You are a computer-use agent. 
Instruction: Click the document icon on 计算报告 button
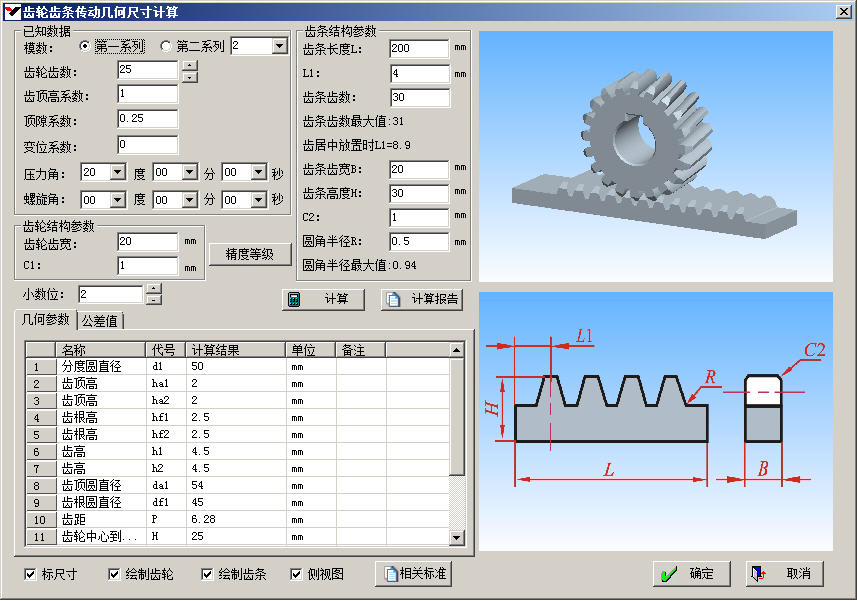point(394,299)
